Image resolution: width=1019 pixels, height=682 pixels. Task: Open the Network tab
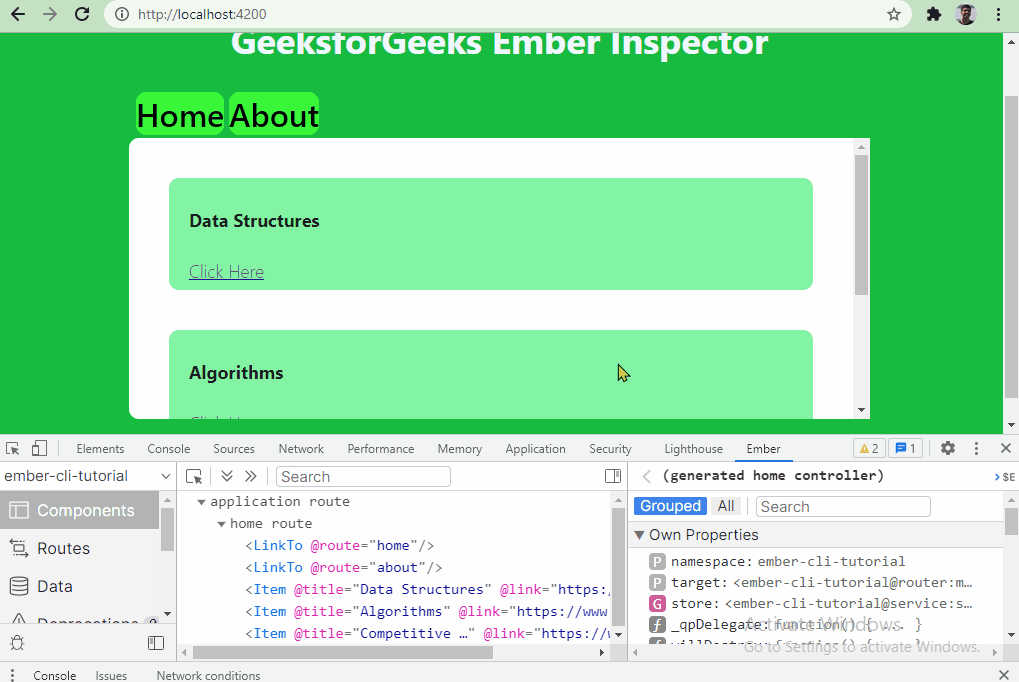(301, 449)
